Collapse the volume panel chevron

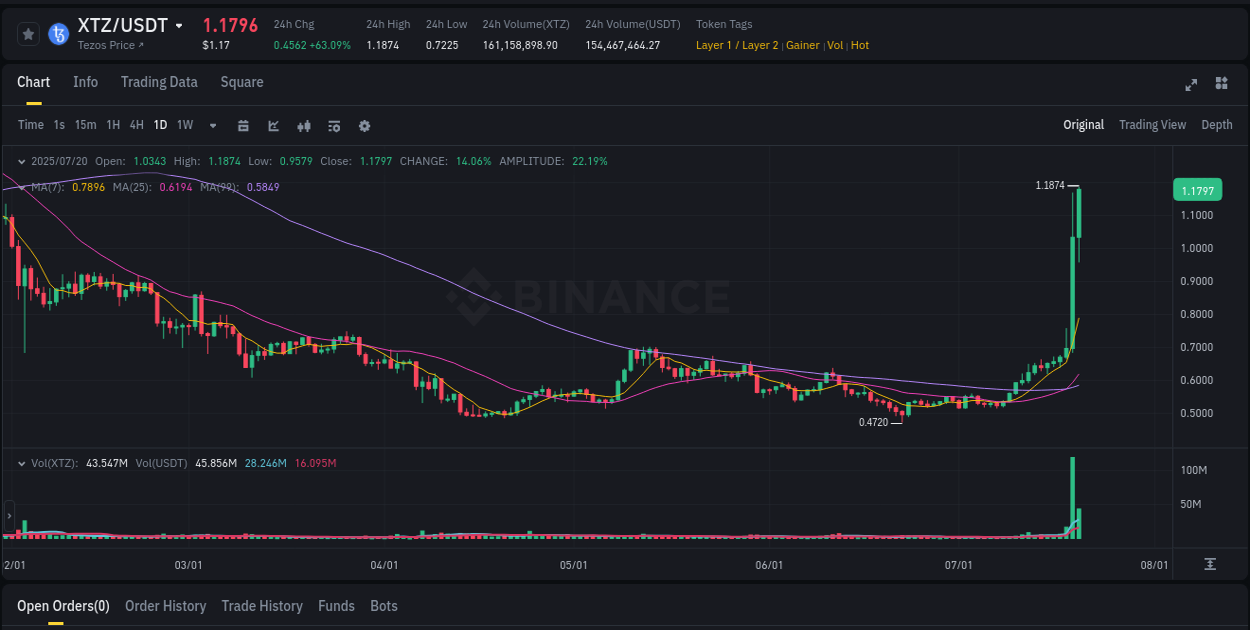21,463
